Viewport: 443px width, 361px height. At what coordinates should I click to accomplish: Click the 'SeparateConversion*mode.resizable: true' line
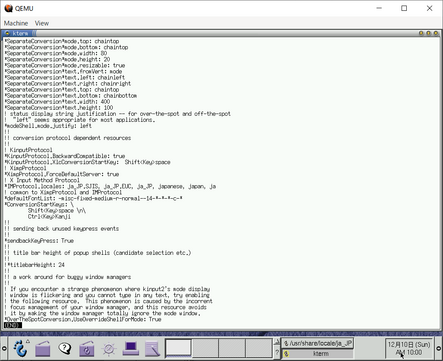[x=65, y=65]
